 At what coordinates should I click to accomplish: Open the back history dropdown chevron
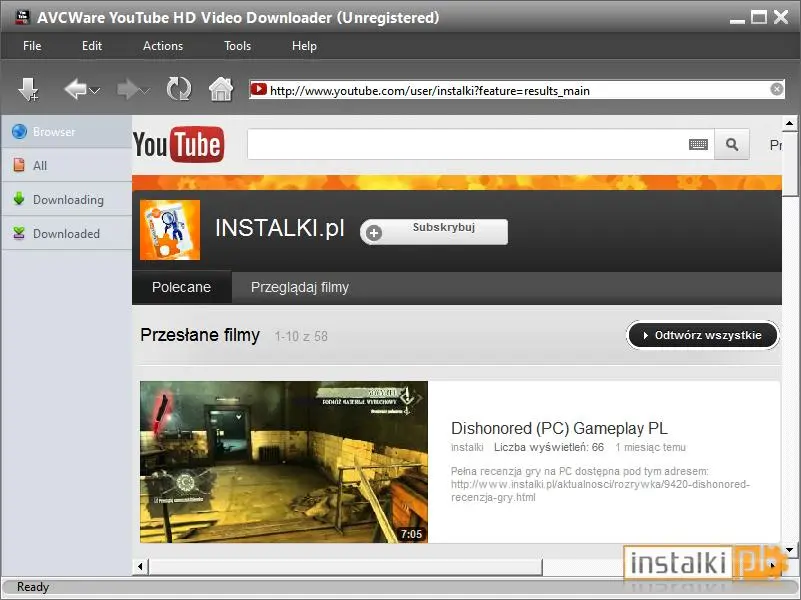(95, 91)
